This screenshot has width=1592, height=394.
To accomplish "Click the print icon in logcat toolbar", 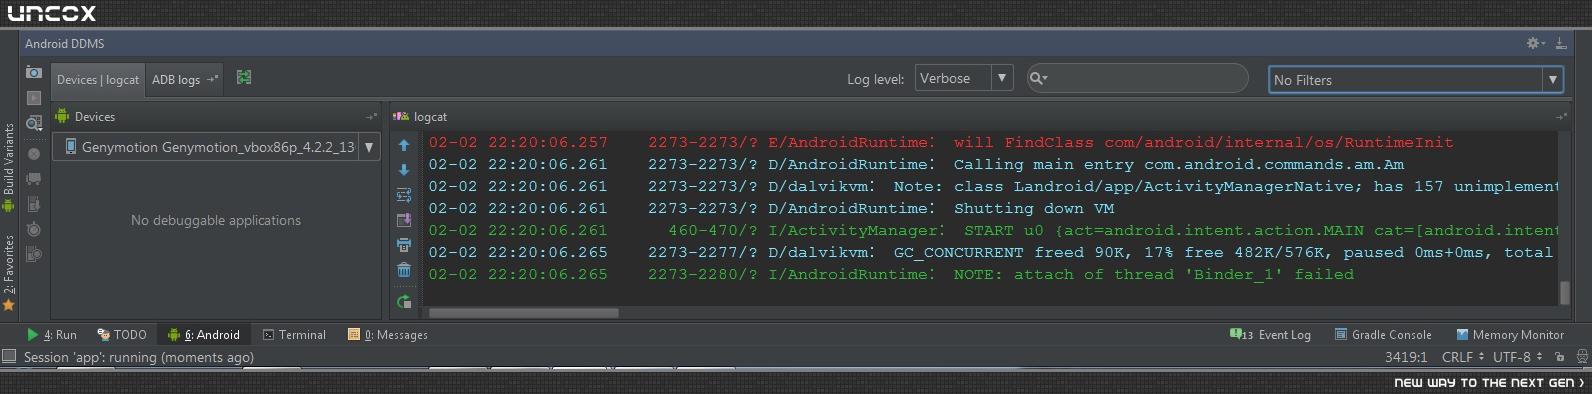I will point(404,245).
